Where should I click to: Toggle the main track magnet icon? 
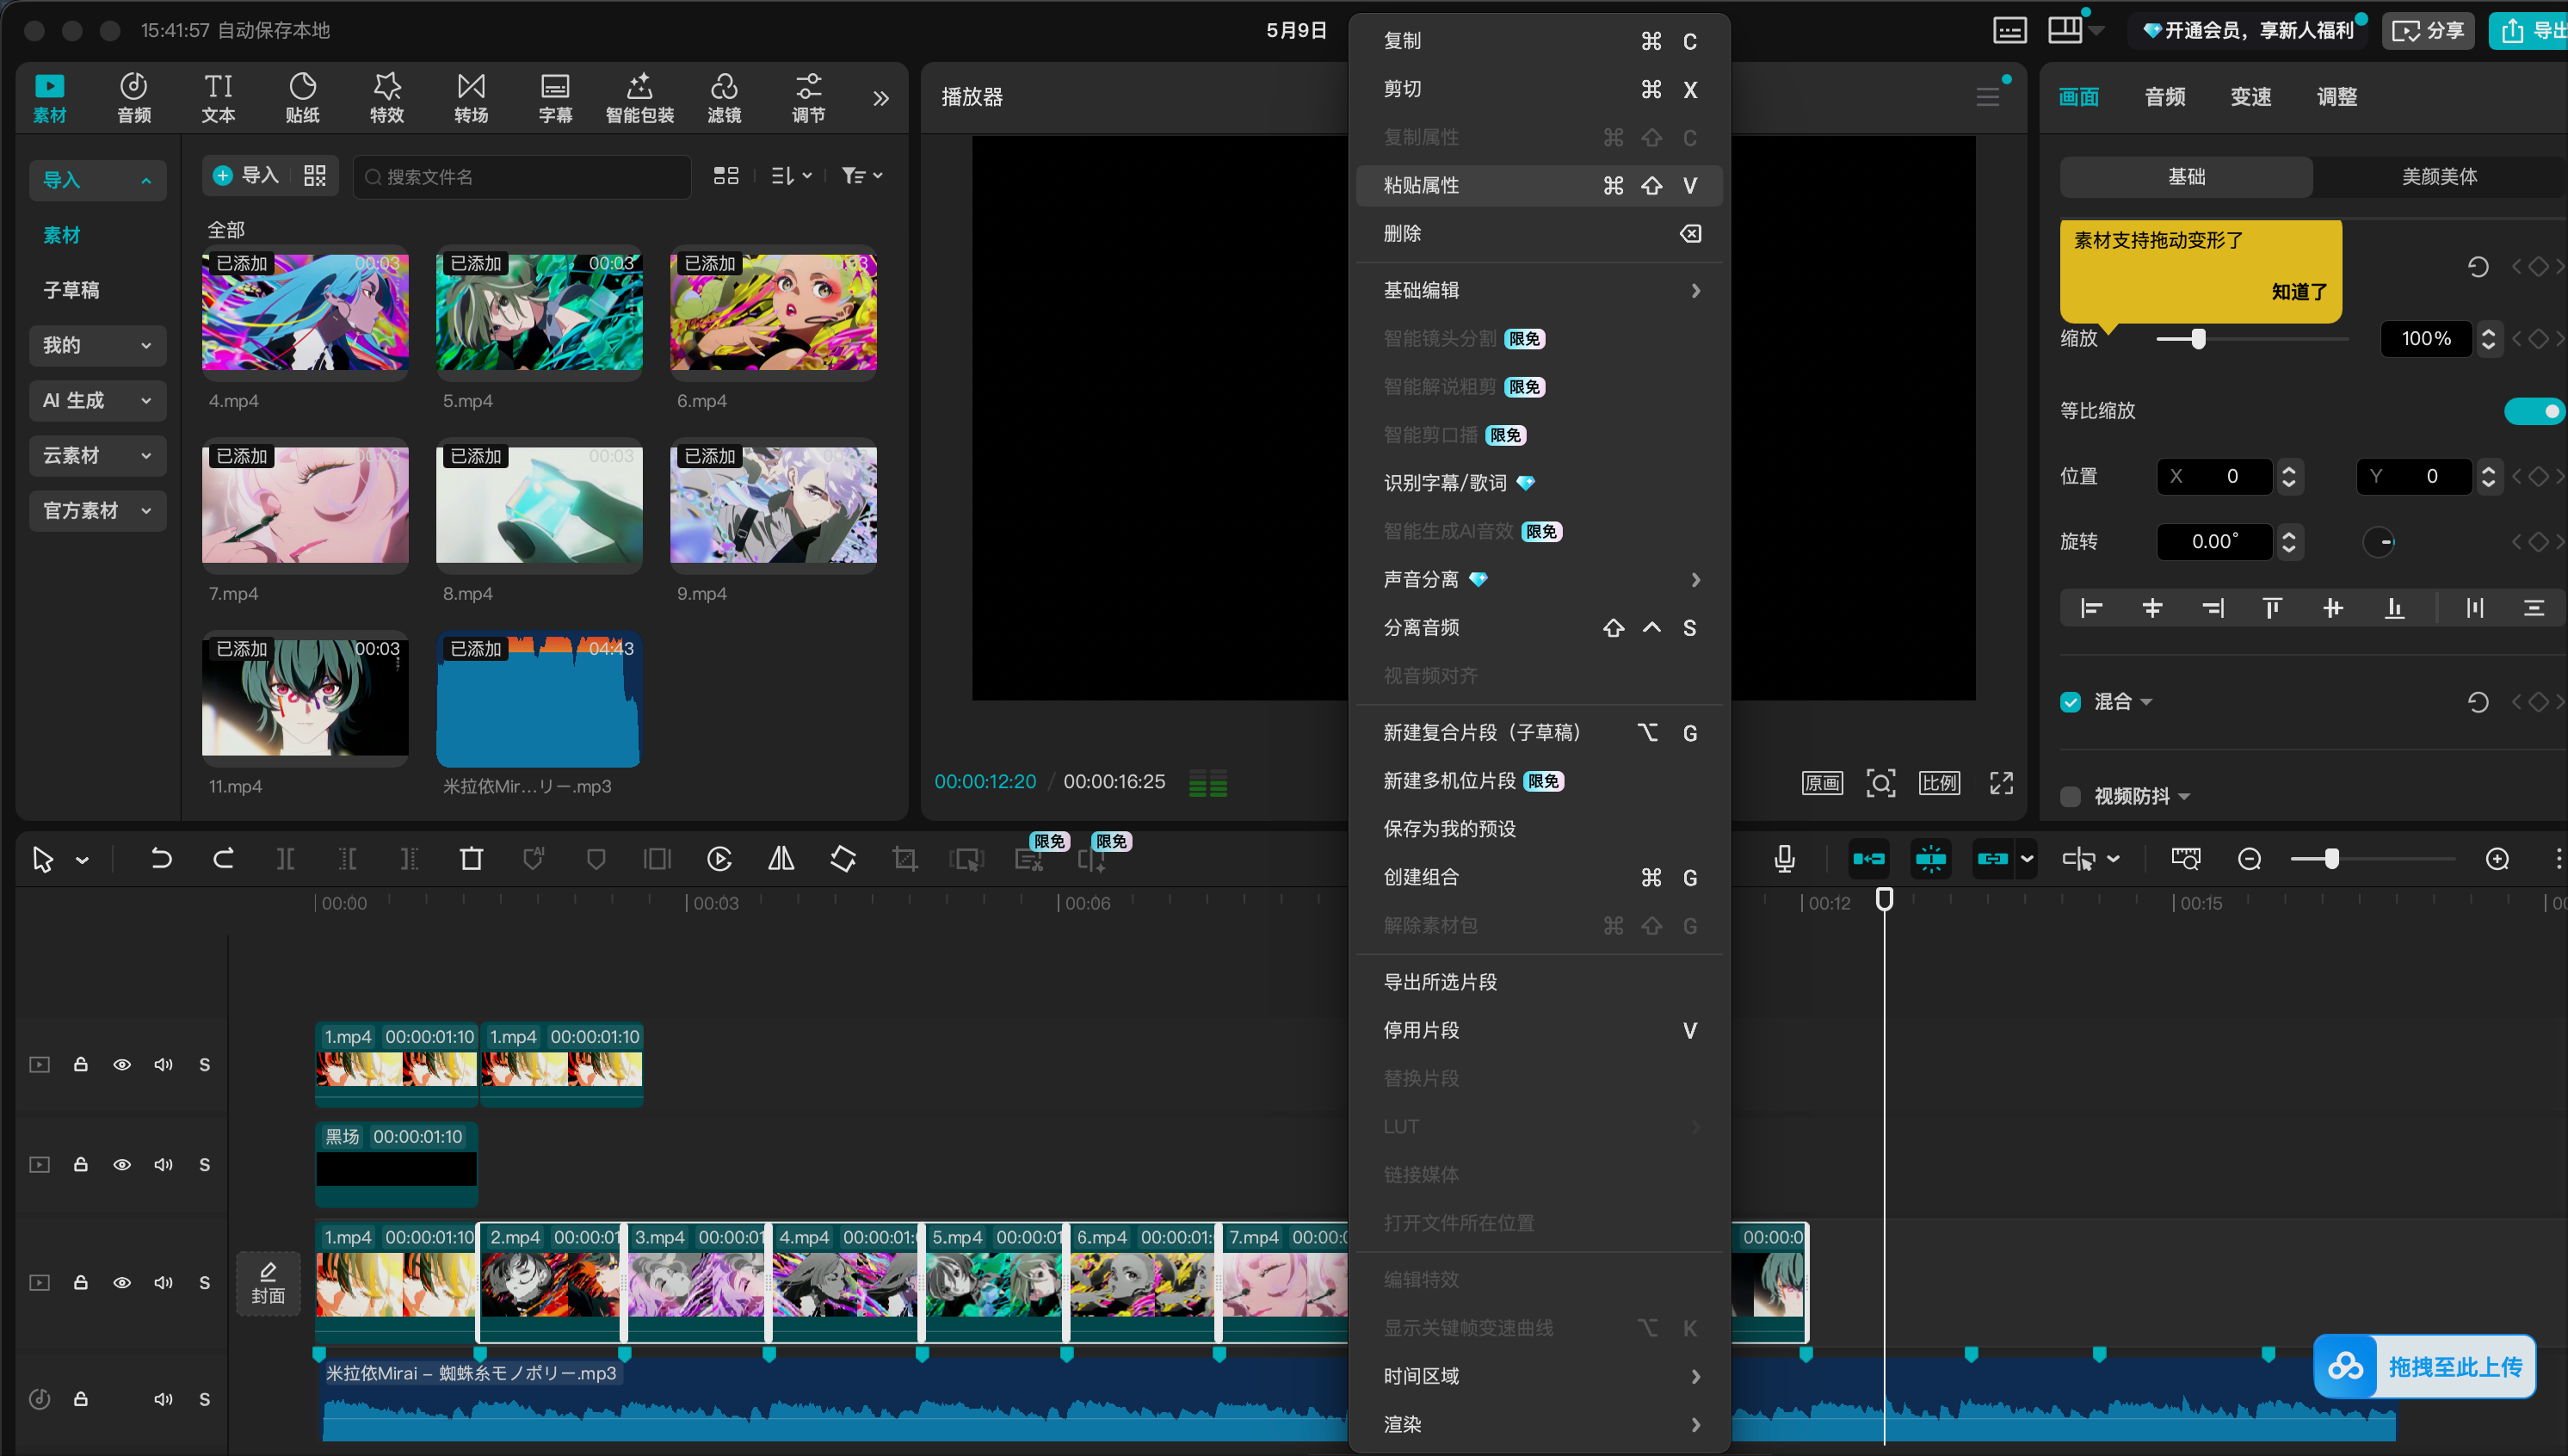(1868, 859)
